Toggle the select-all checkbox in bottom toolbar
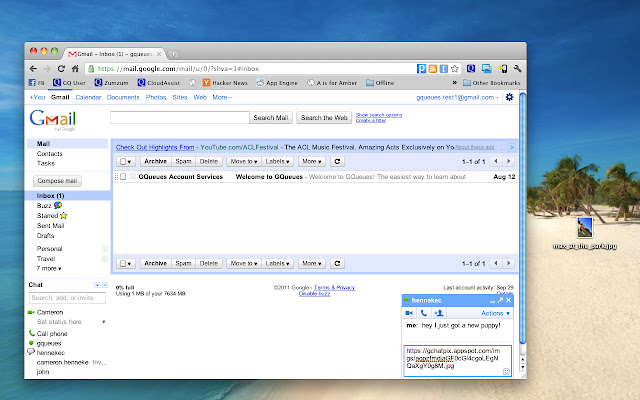This screenshot has height=400, width=640. pyautogui.click(x=124, y=263)
